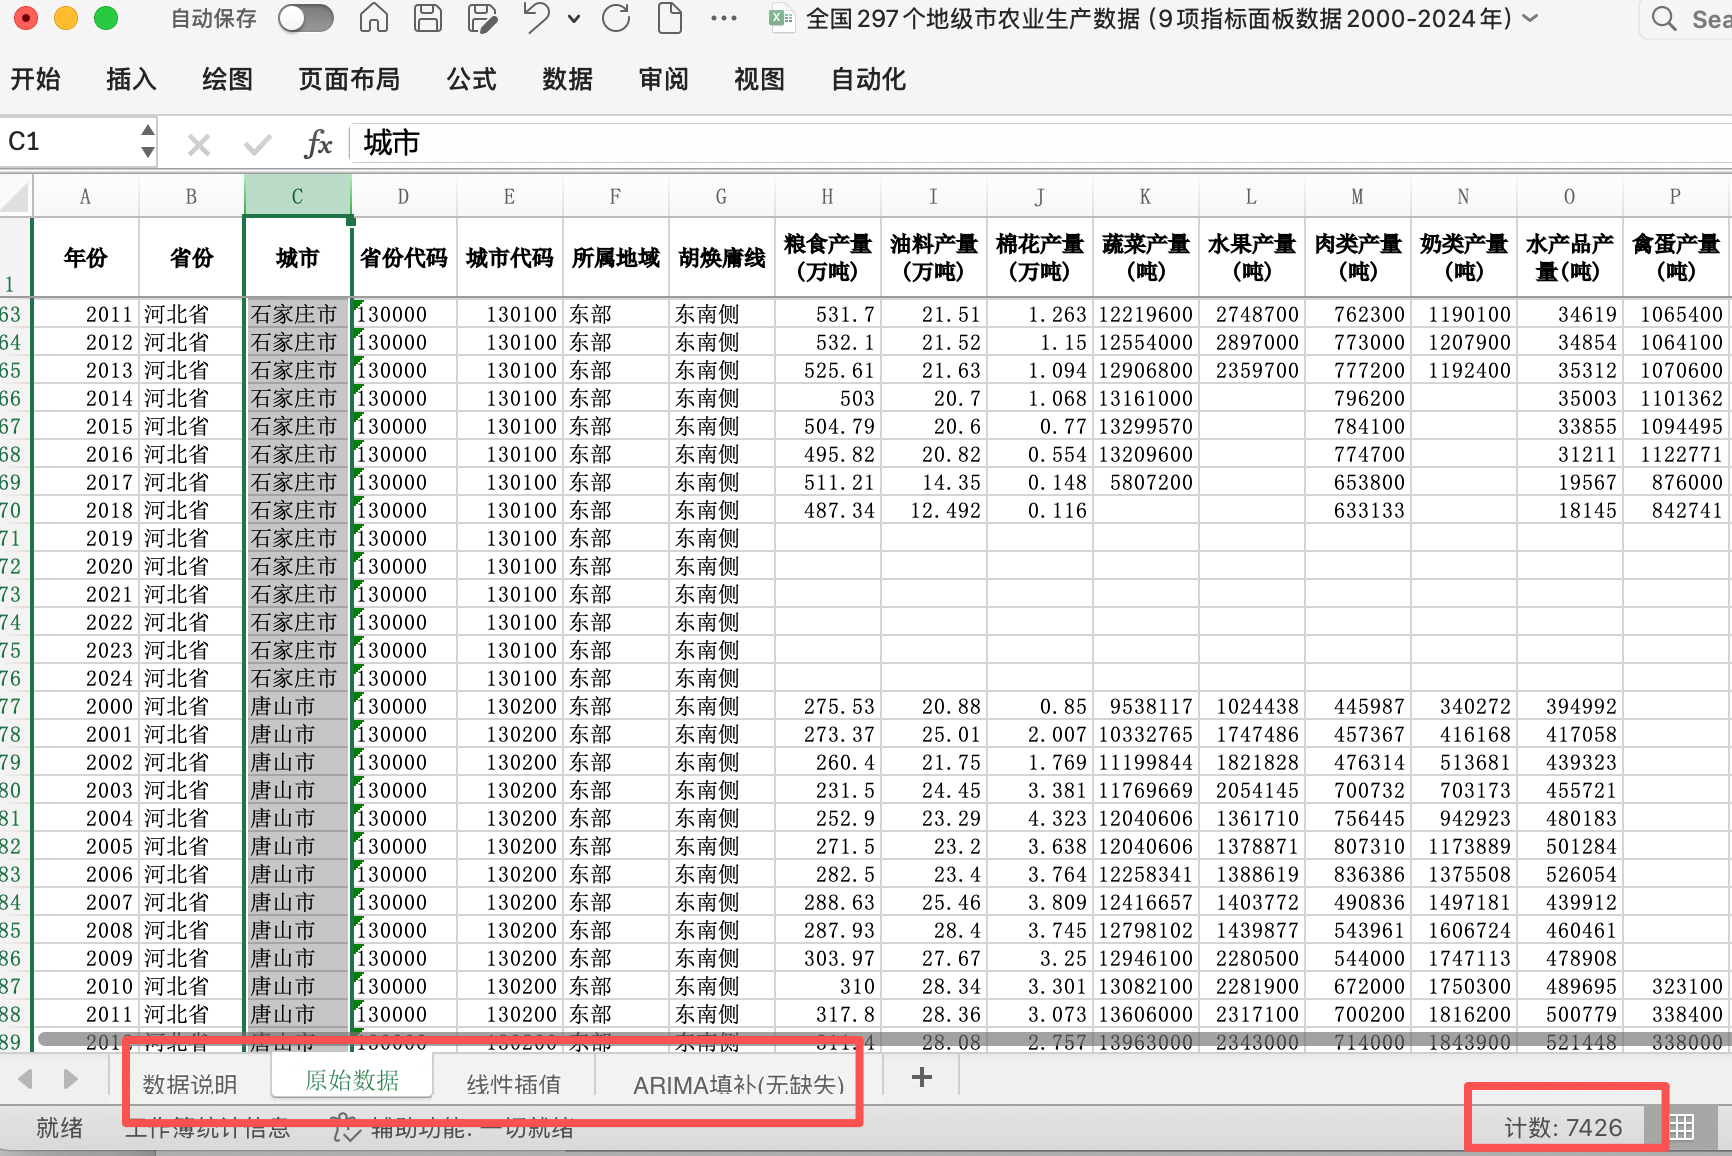Select column H header
The height and width of the screenshot is (1156, 1732).
[x=828, y=197]
